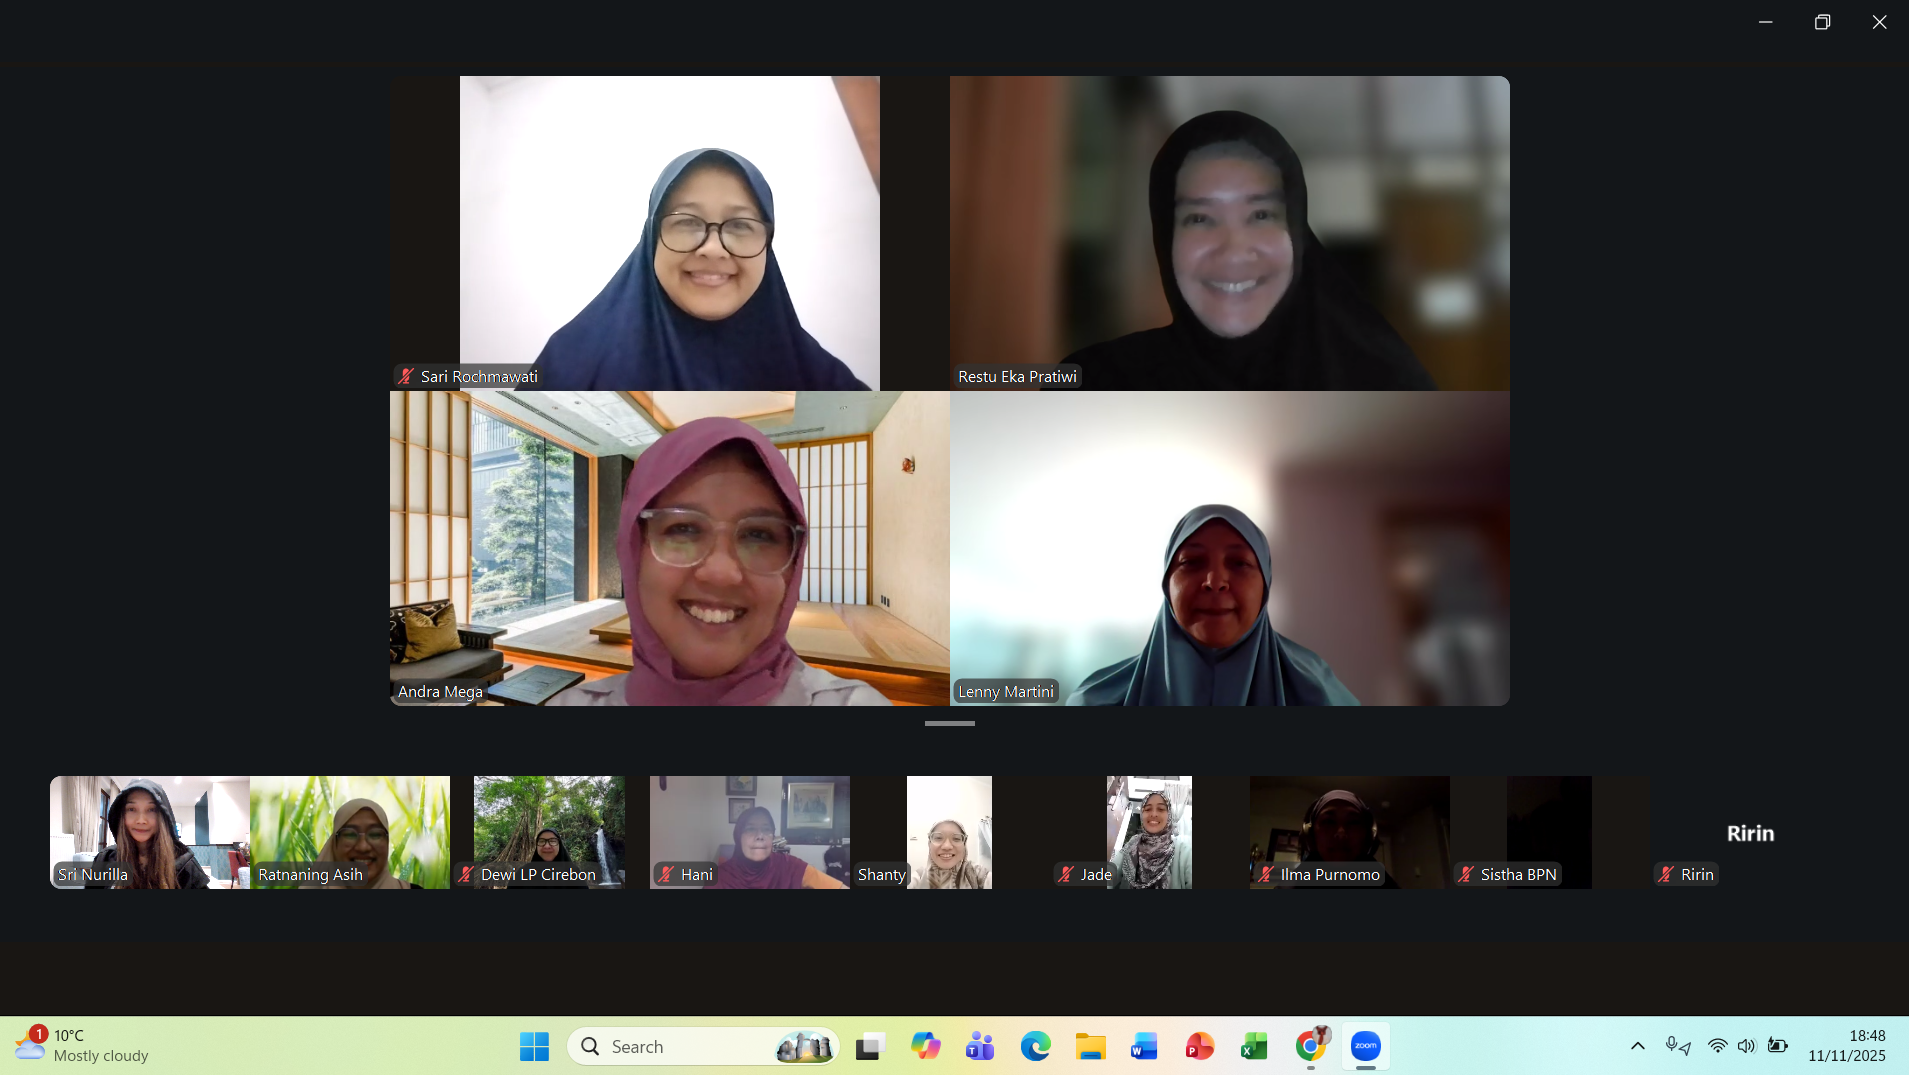Viewport: 1909px width, 1075px height.
Task: Toggle the Wi-Fi network icon in the tray
Action: [1717, 1046]
